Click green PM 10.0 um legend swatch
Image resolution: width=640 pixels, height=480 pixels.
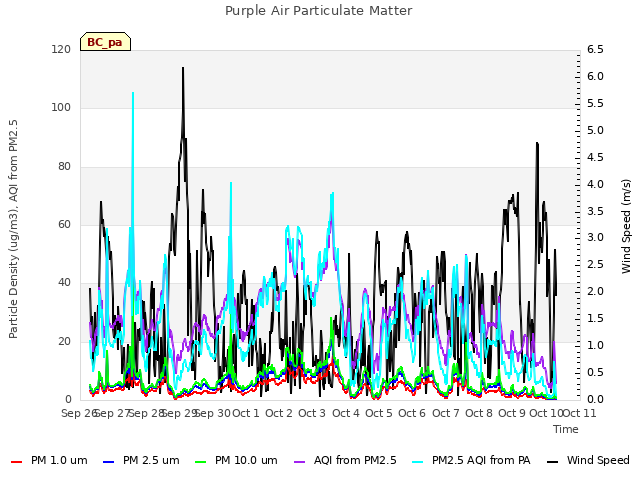click(x=200, y=462)
